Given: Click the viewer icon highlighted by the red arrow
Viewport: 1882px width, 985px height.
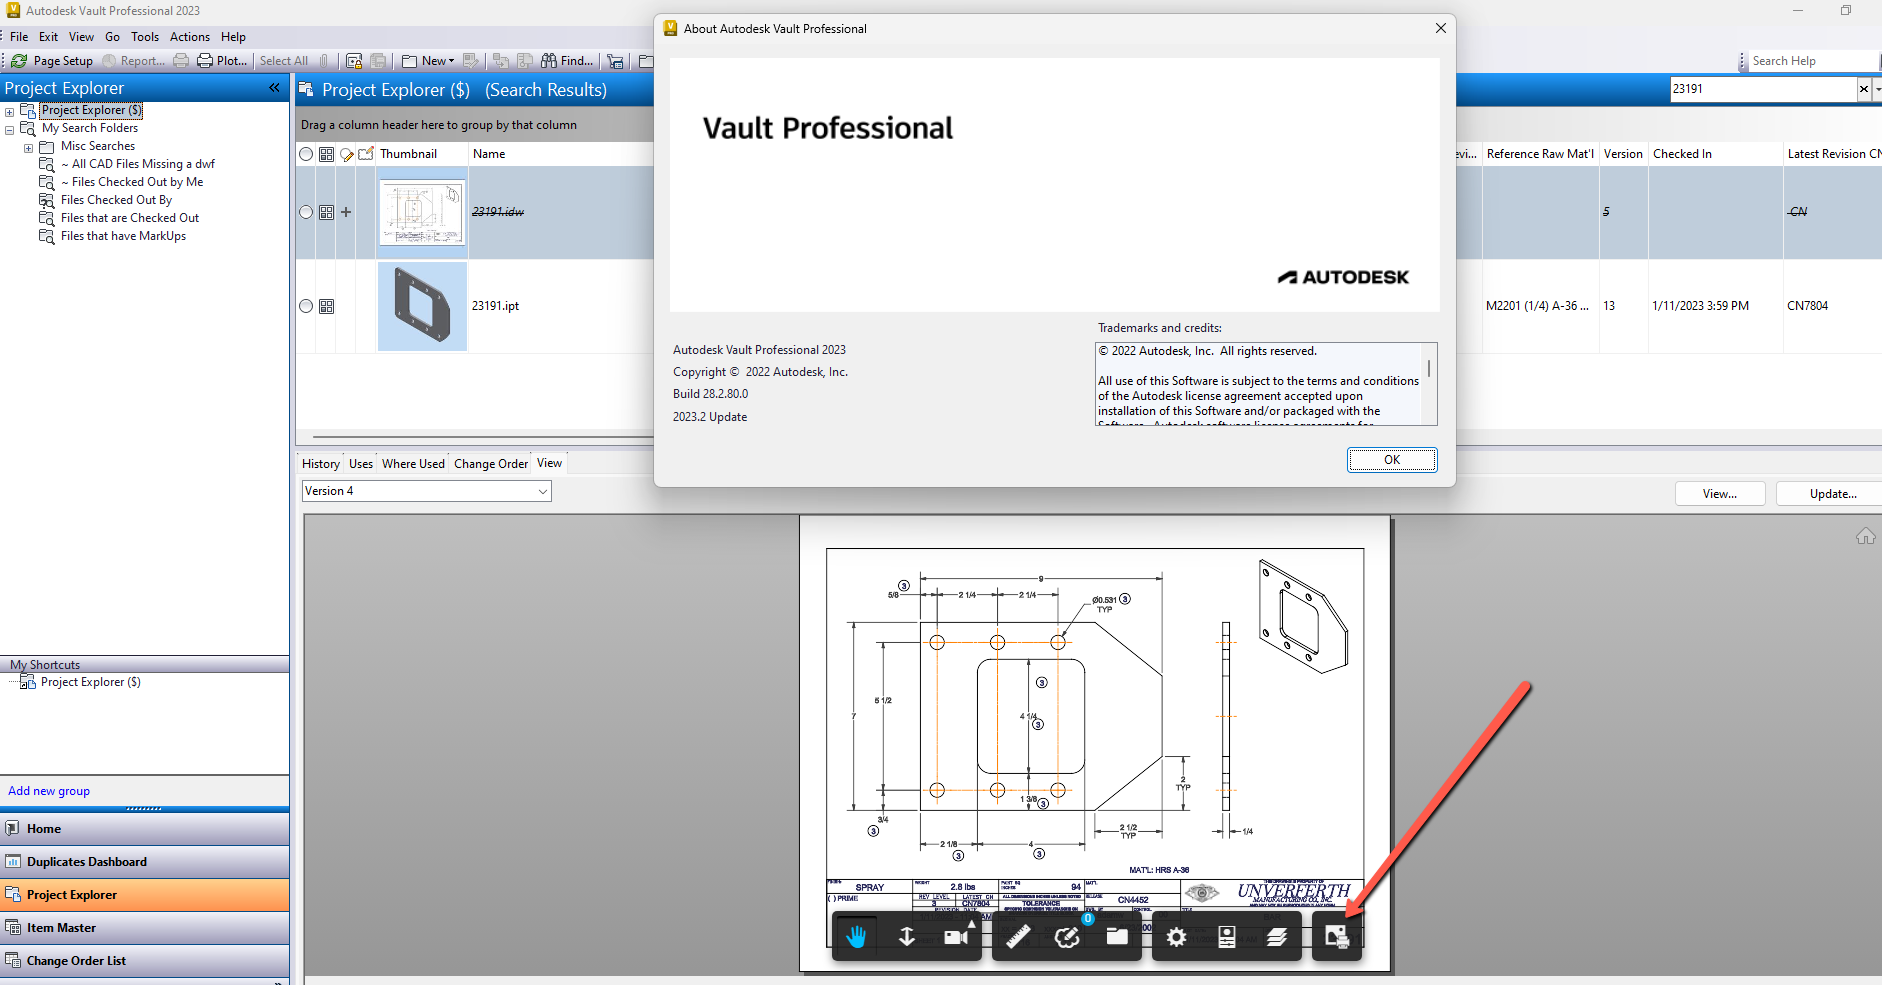Looking at the screenshot, I should coord(1337,938).
